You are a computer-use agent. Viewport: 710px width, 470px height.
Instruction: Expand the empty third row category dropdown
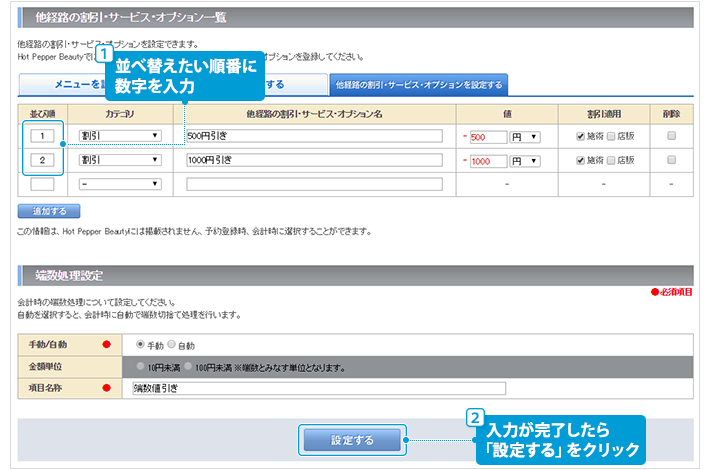tap(120, 184)
